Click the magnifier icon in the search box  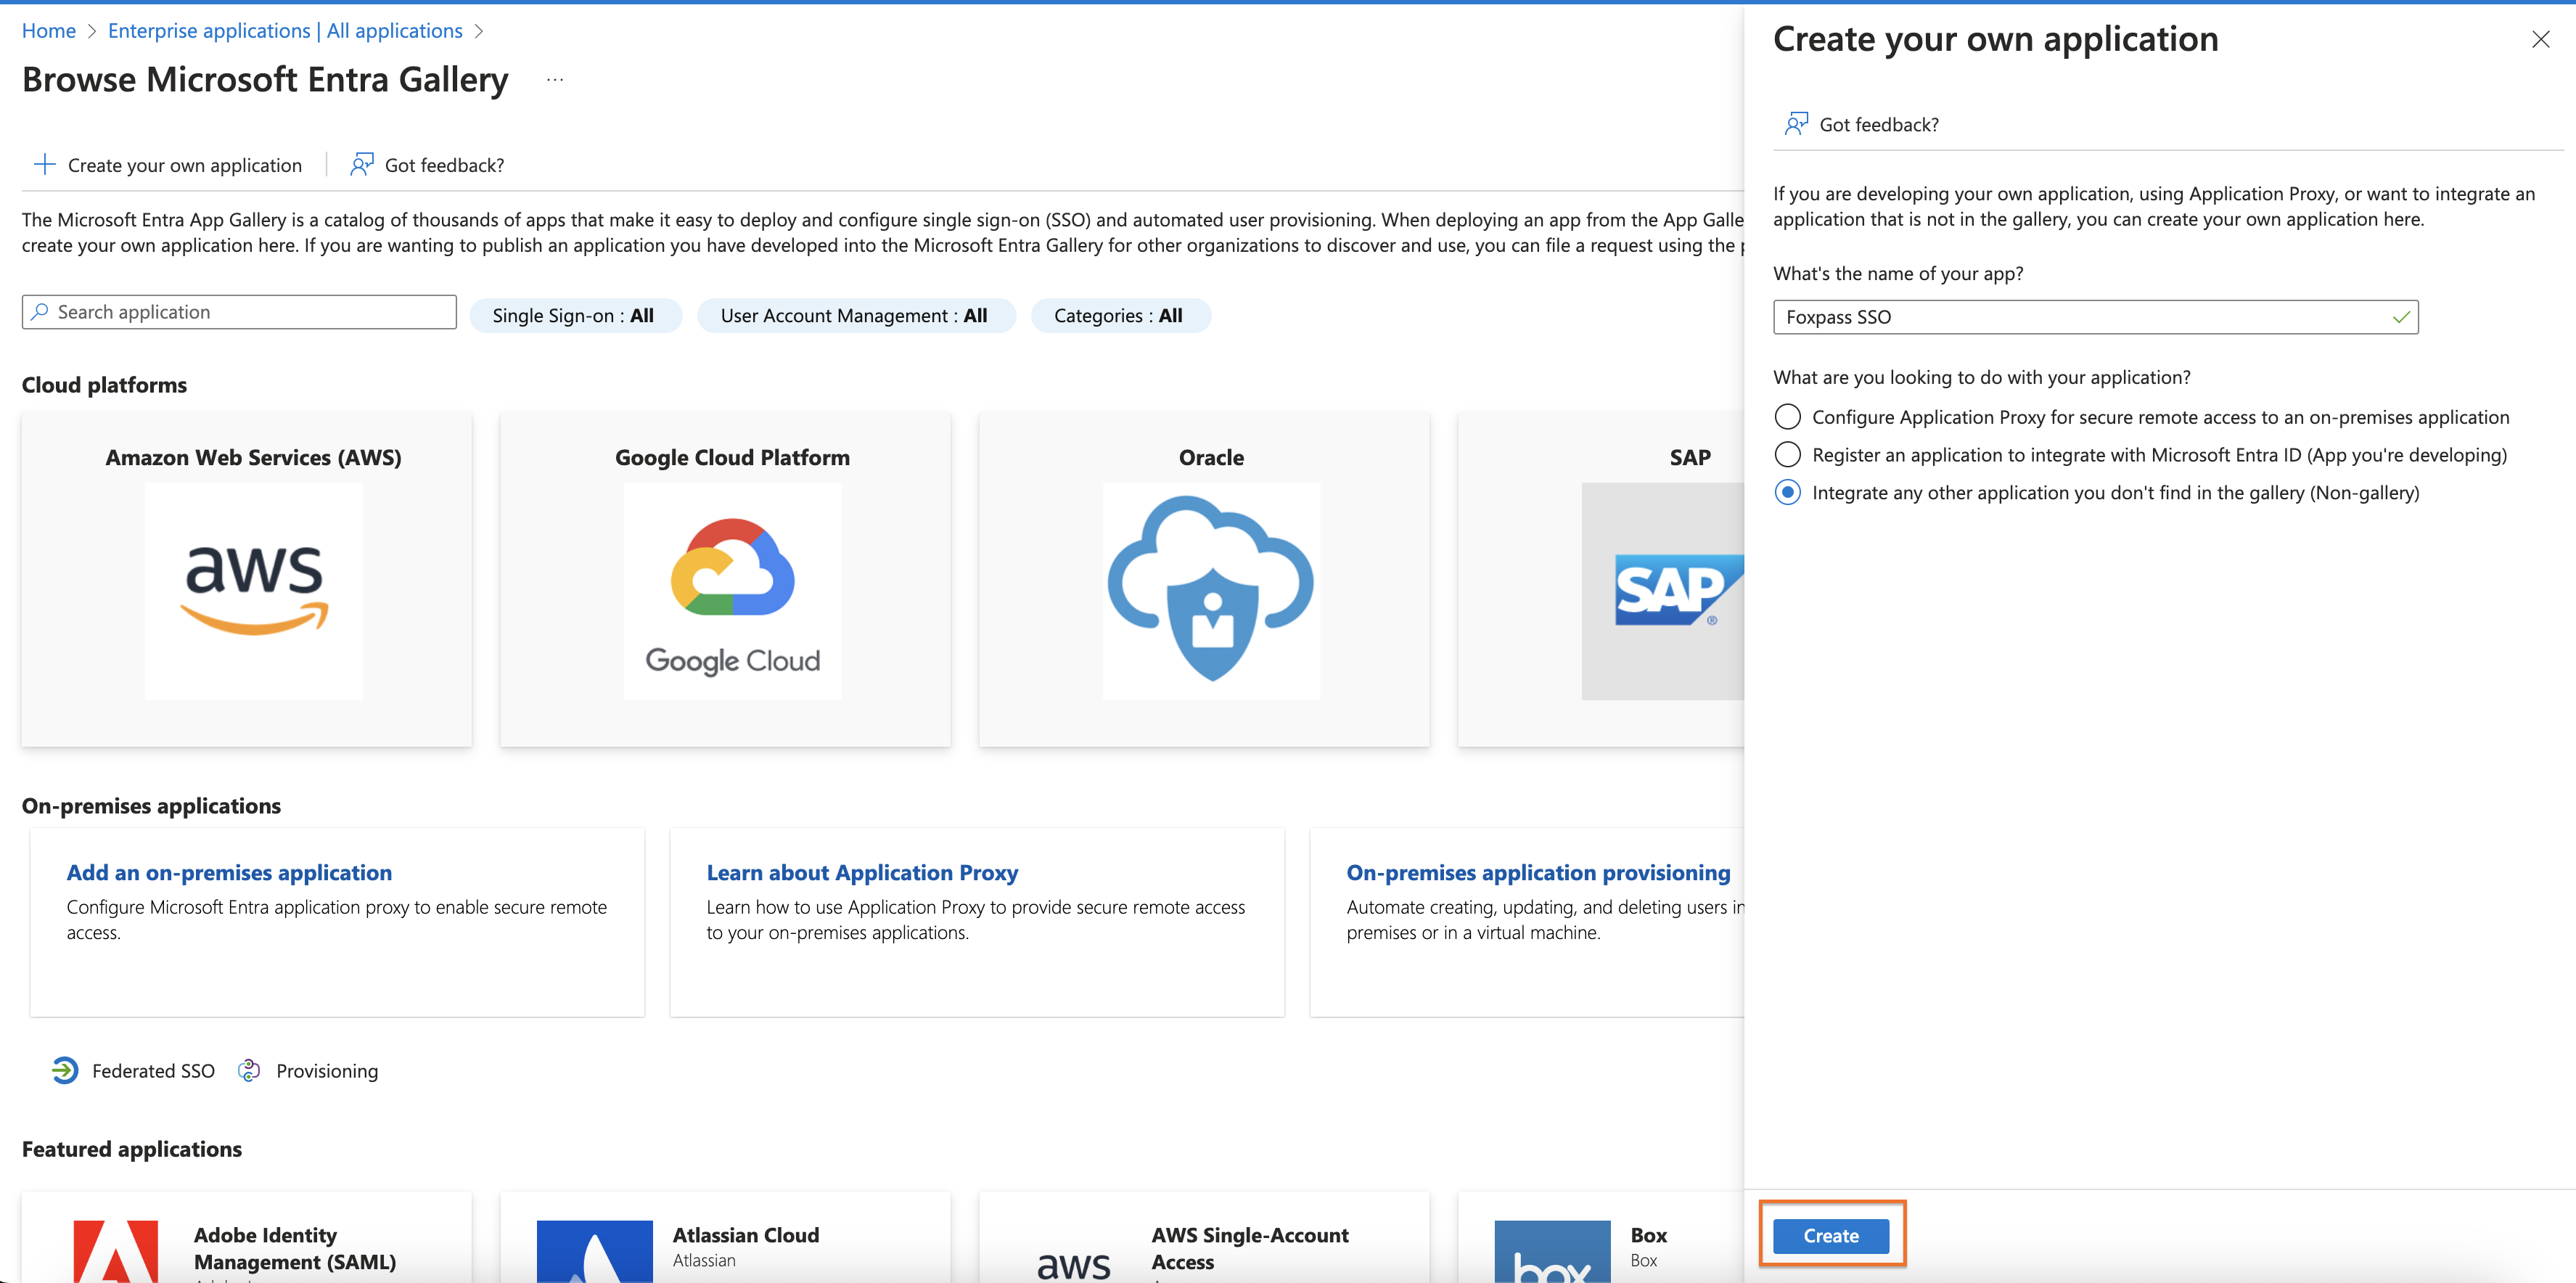pyautogui.click(x=40, y=312)
